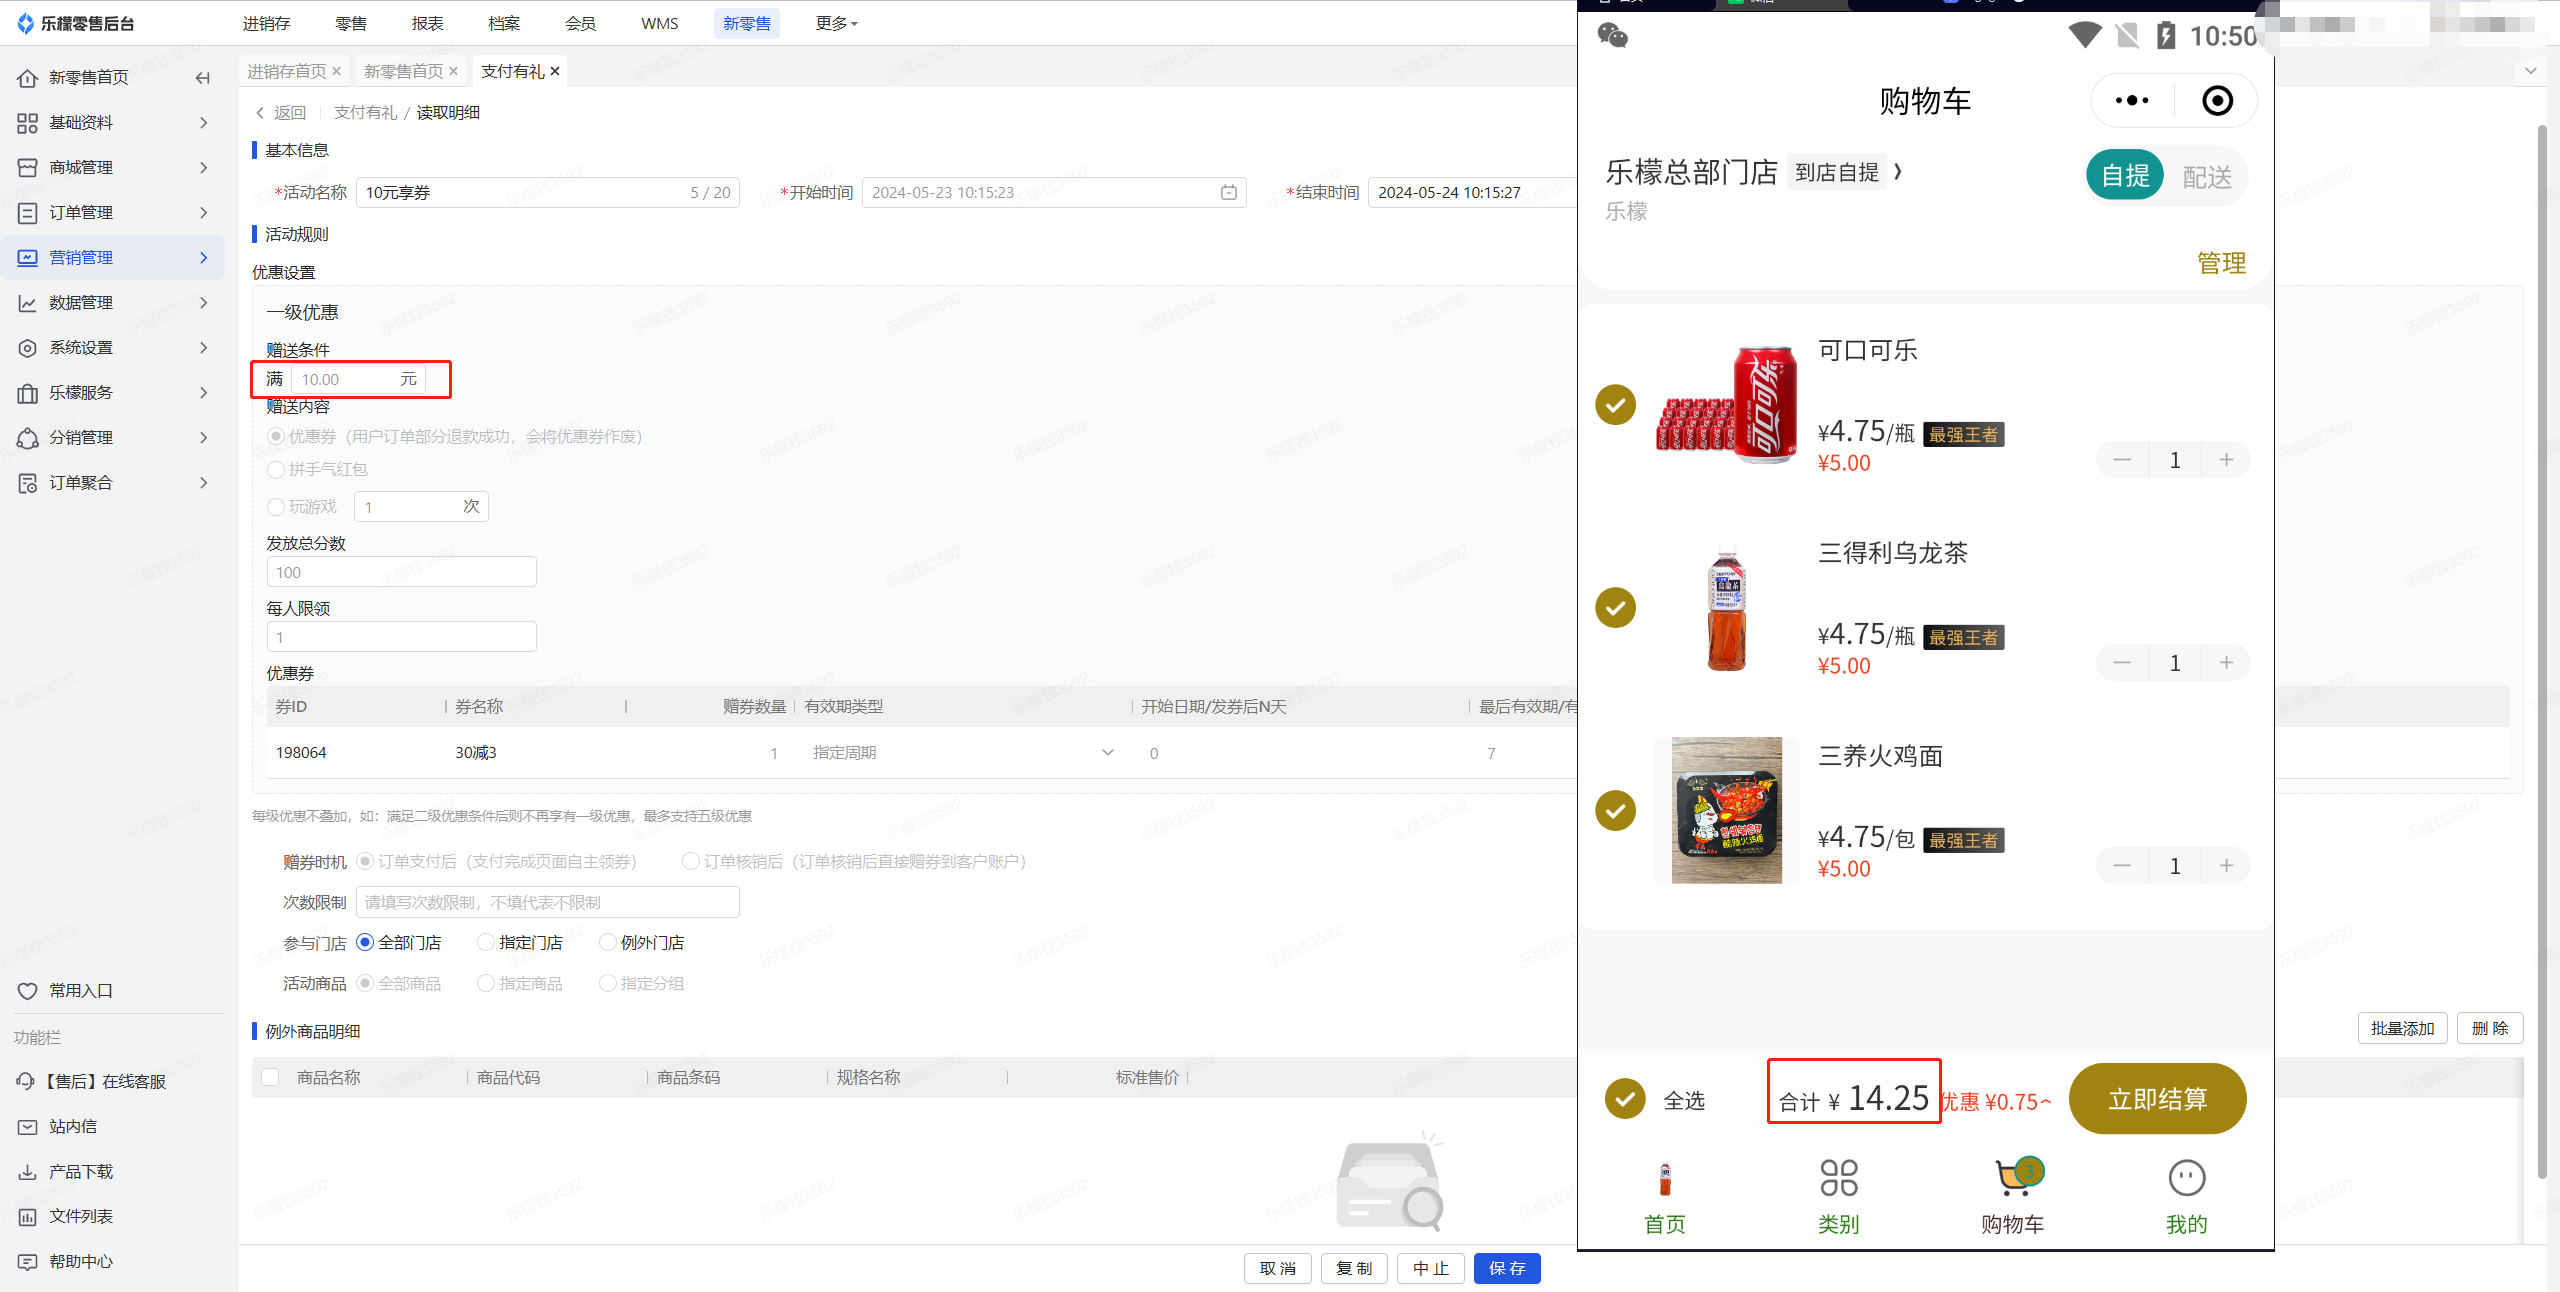Open the 更多 top menu dropdown
Screen dimensions: 2560x1292
(x=836, y=23)
